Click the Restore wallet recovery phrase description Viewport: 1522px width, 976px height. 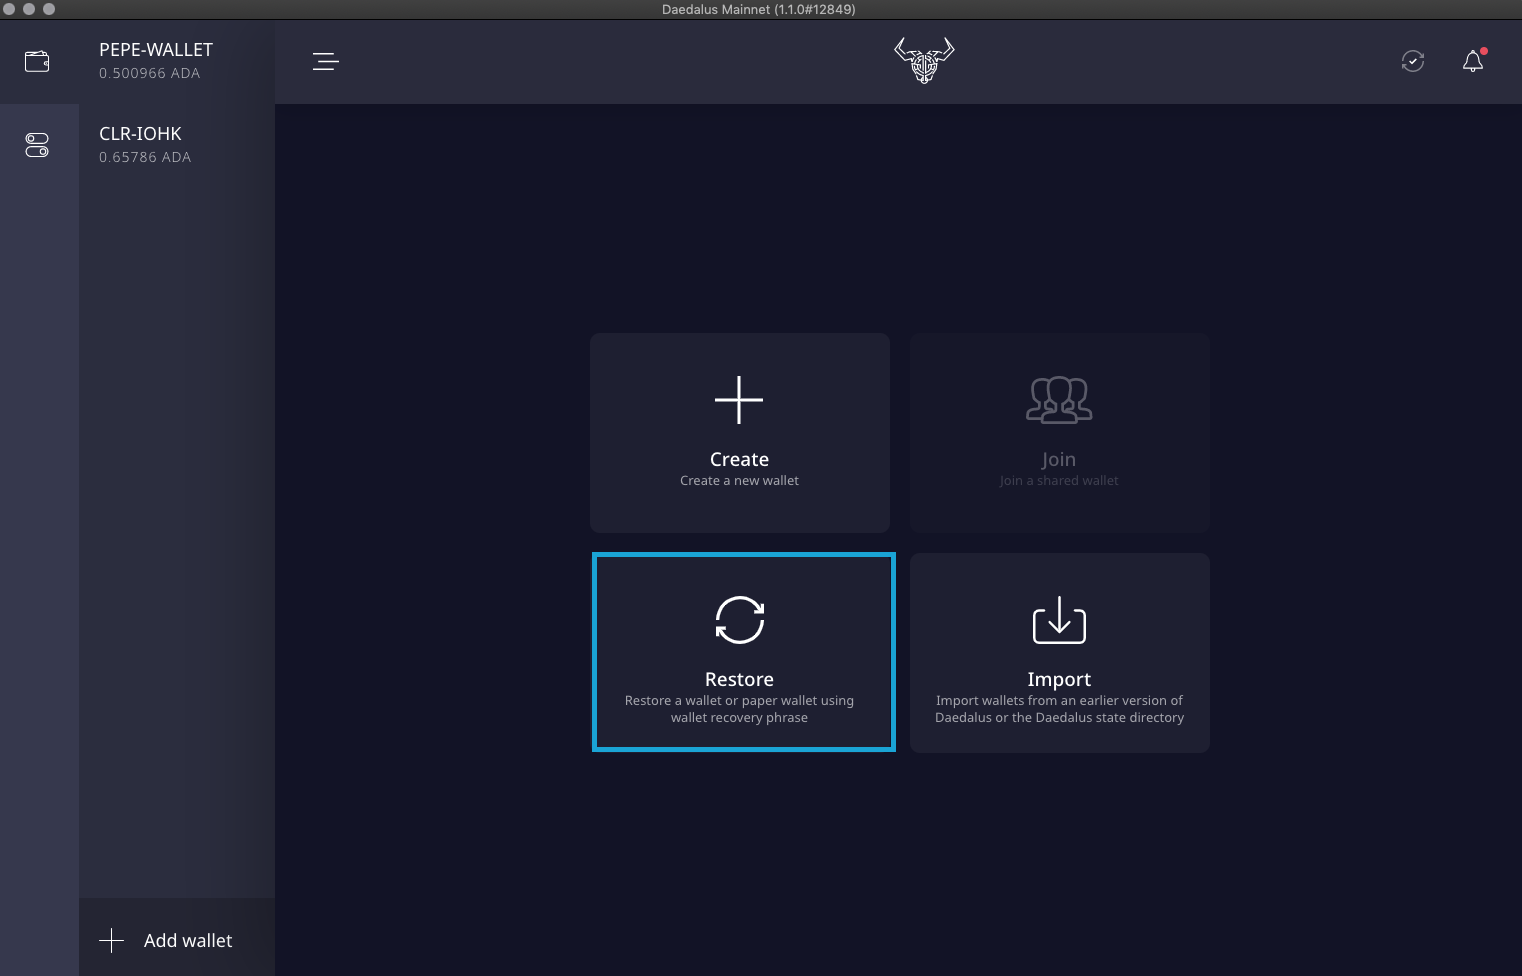point(739,709)
